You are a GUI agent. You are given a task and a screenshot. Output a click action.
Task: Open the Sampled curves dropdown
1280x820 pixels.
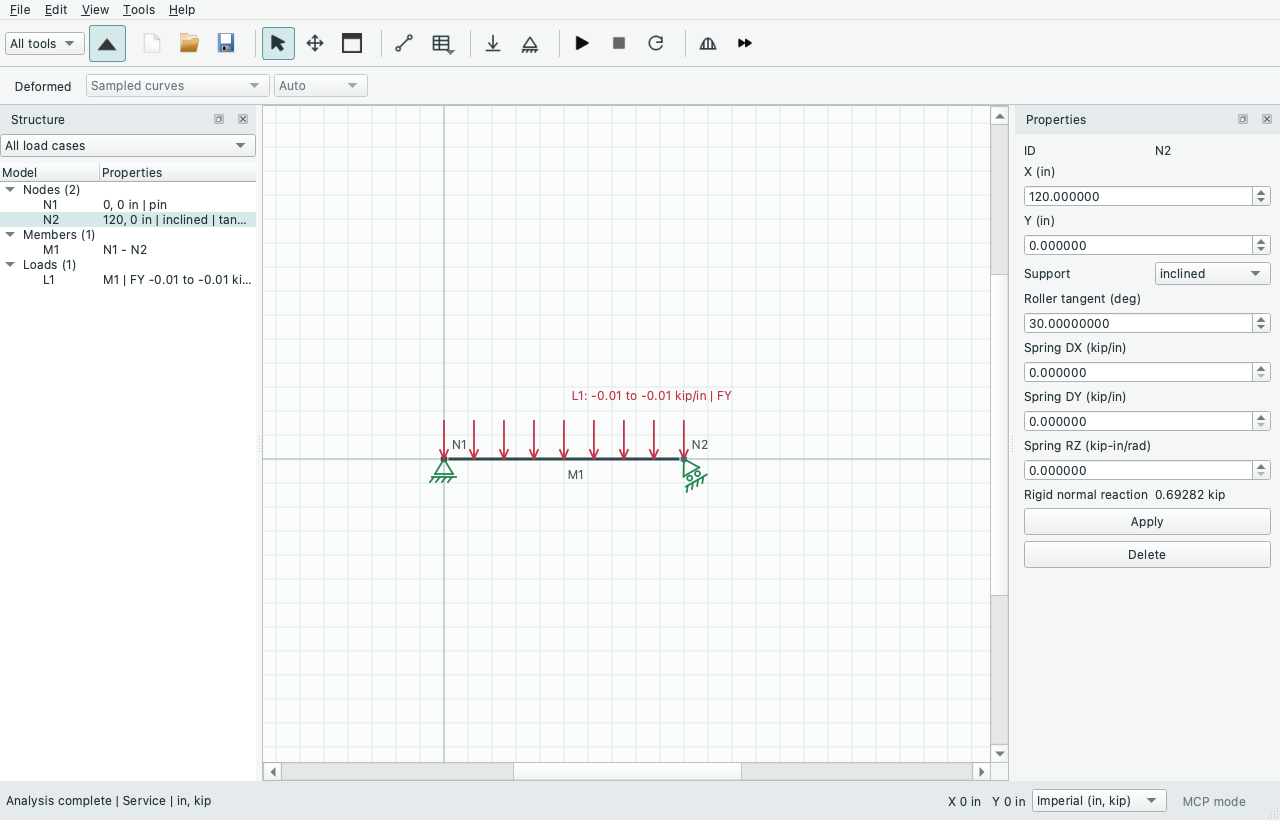coord(177,86)
